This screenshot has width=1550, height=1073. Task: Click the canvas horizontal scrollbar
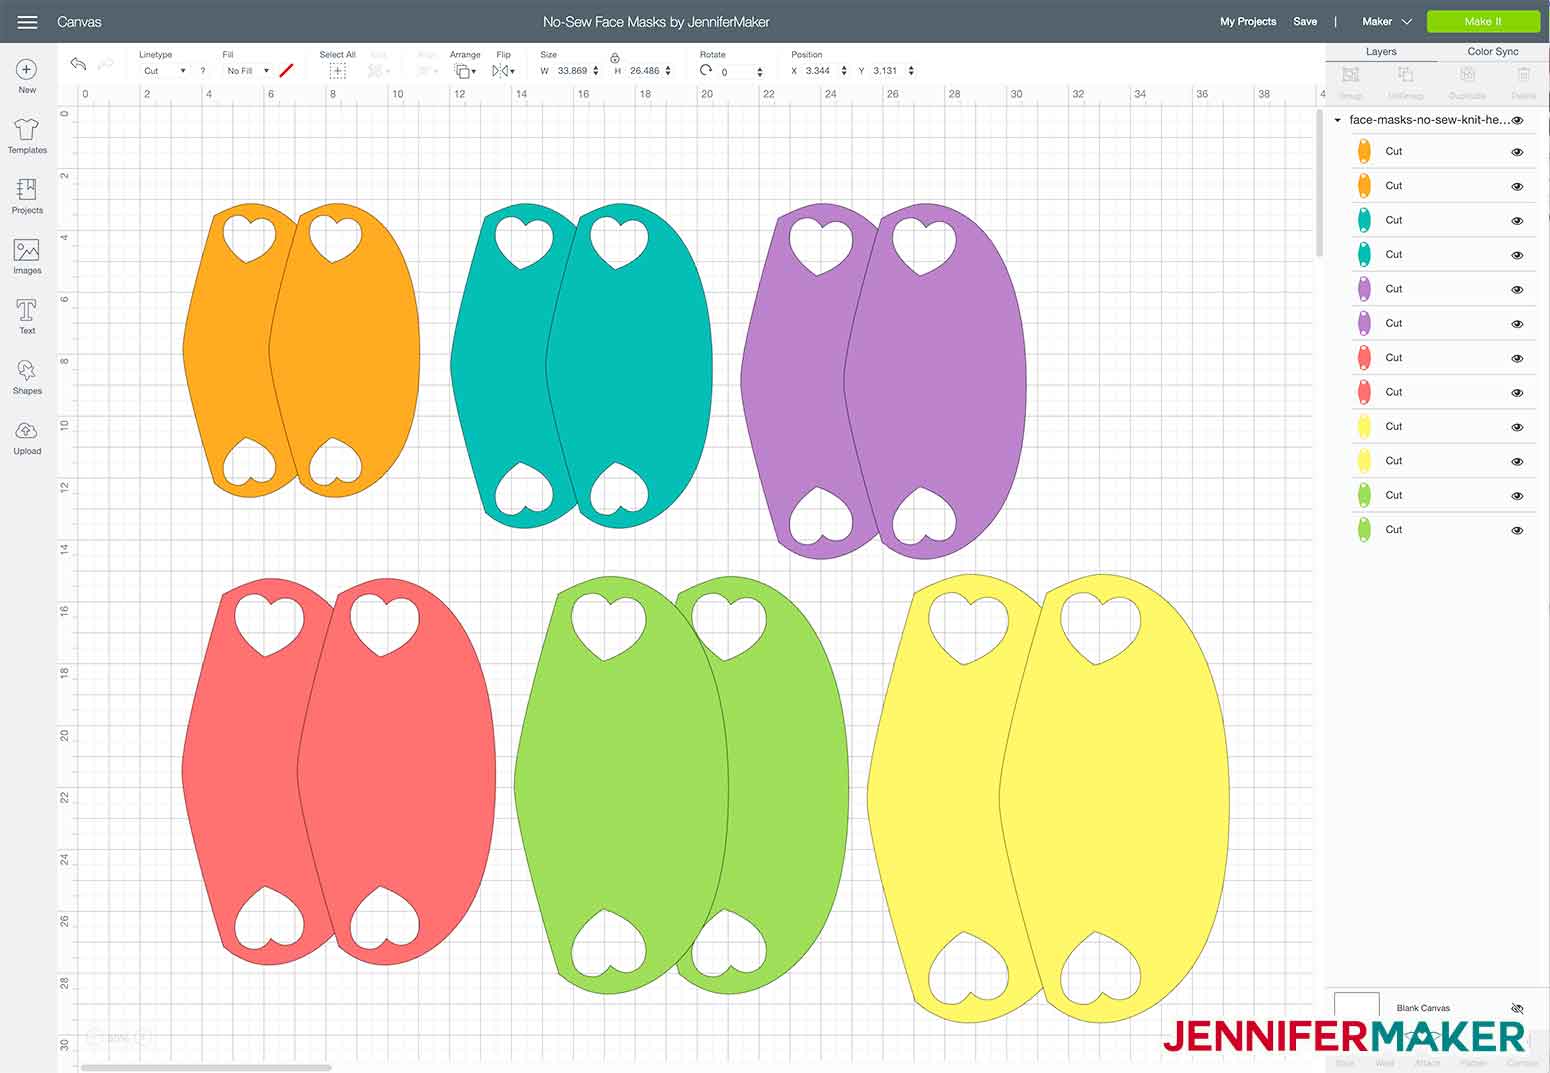click(206, 1068)
